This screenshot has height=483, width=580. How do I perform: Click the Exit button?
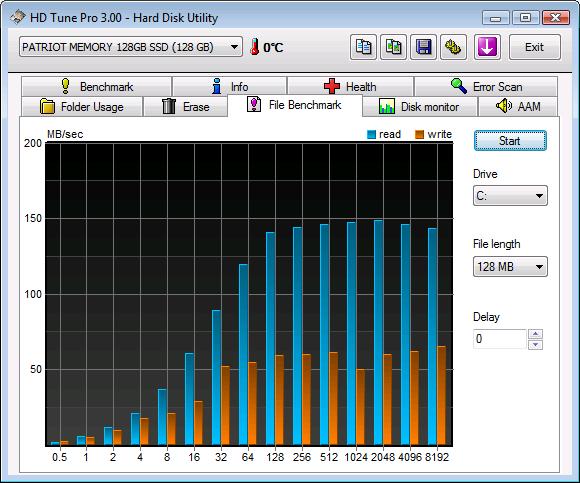click(x=535, y=47)
